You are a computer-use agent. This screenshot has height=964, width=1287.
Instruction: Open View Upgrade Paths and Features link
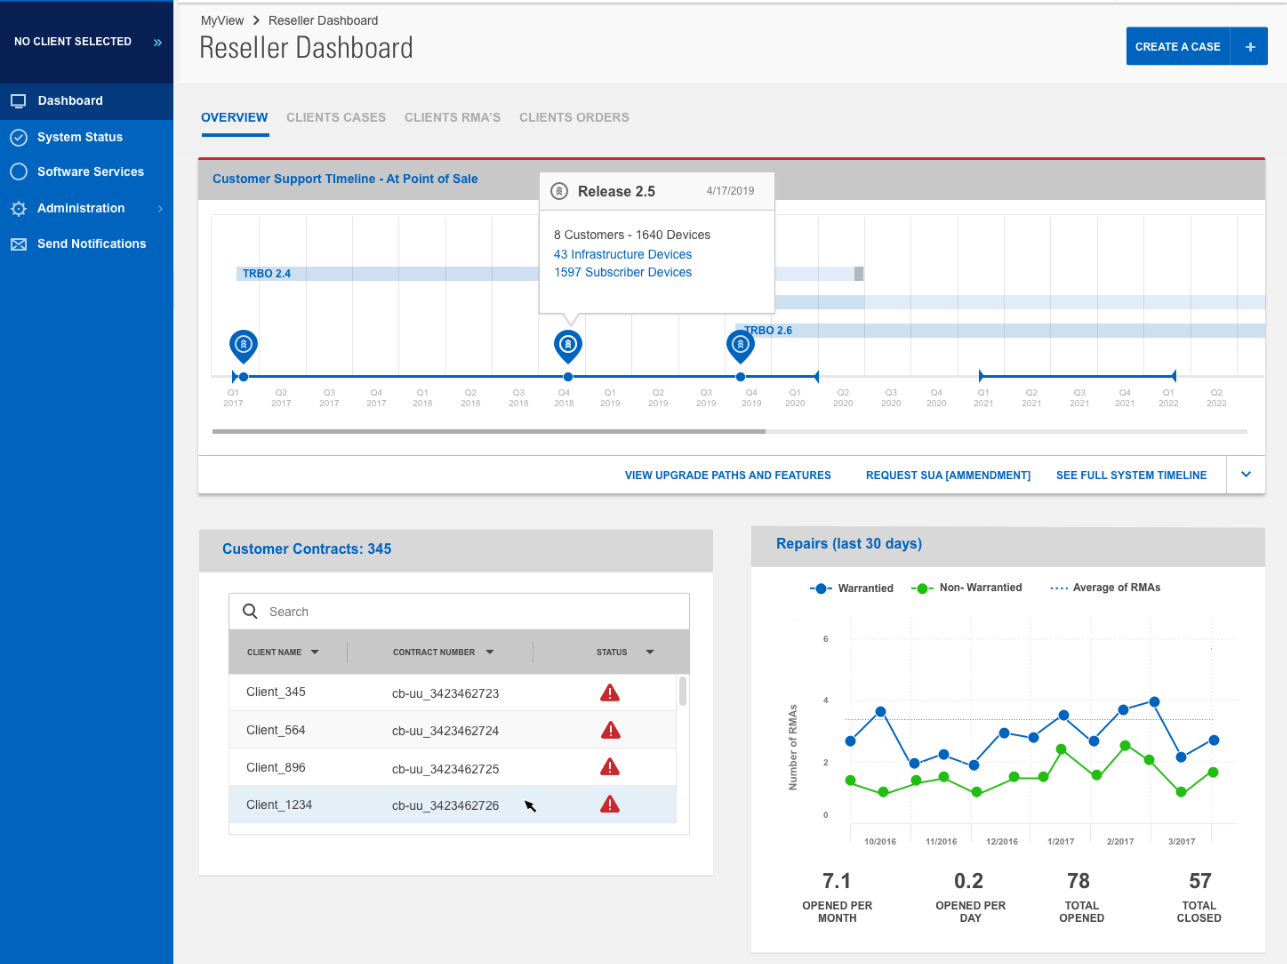coord(727,476)
